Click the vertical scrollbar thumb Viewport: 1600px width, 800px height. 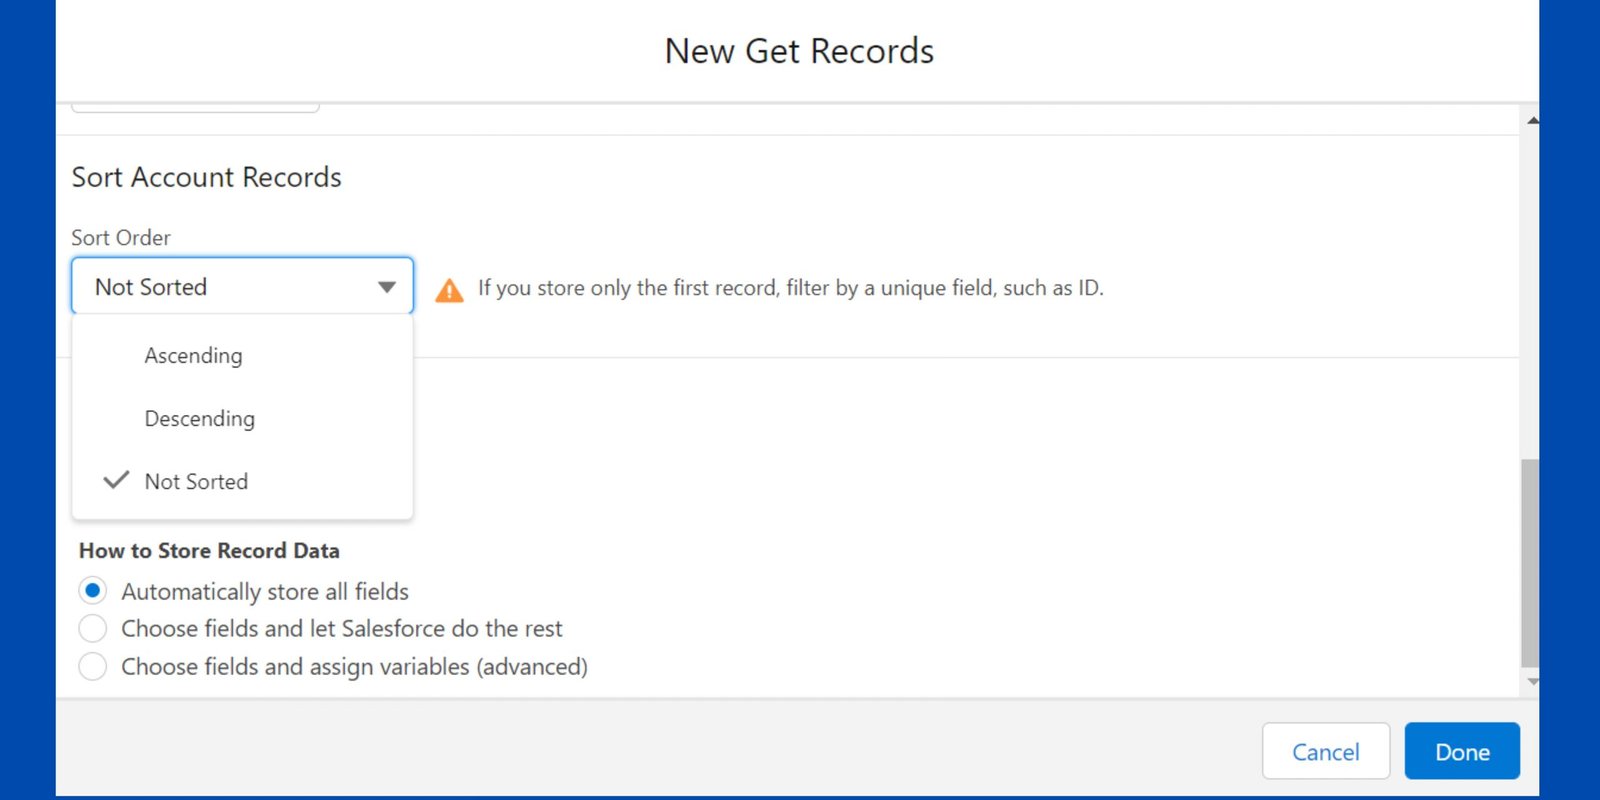[1530, 562]
